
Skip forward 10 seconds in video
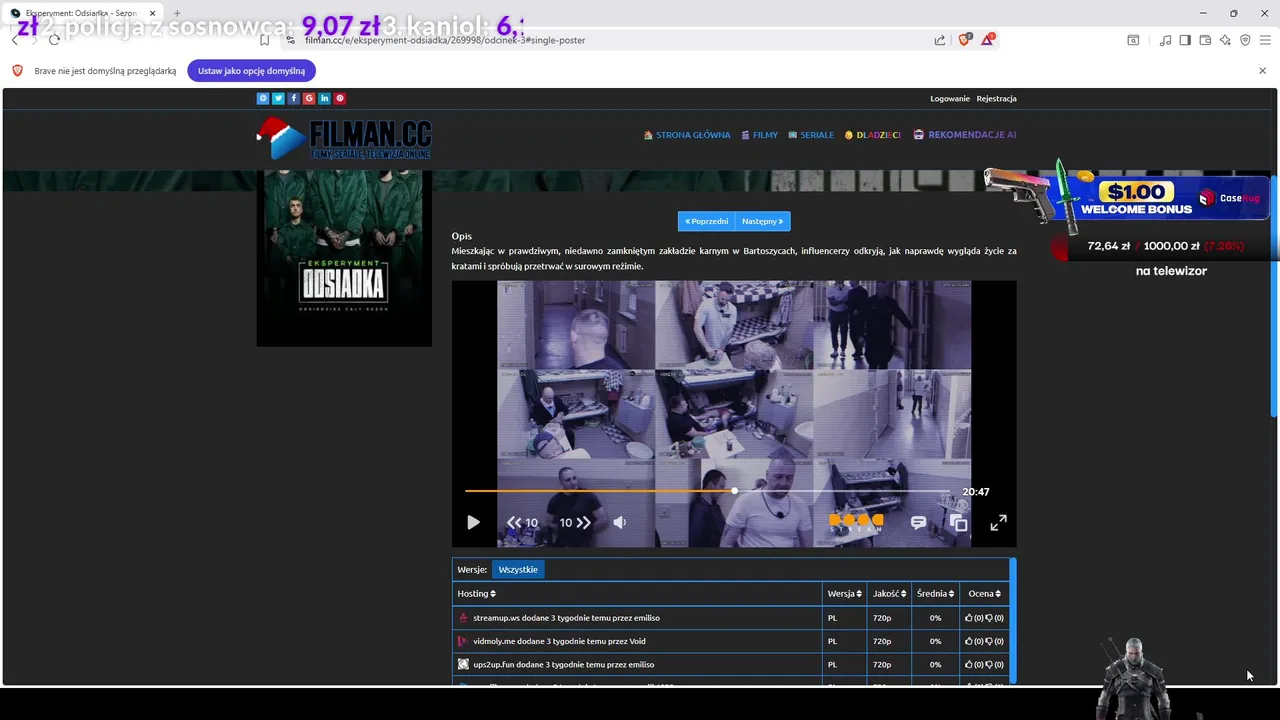tap(575, 522)
